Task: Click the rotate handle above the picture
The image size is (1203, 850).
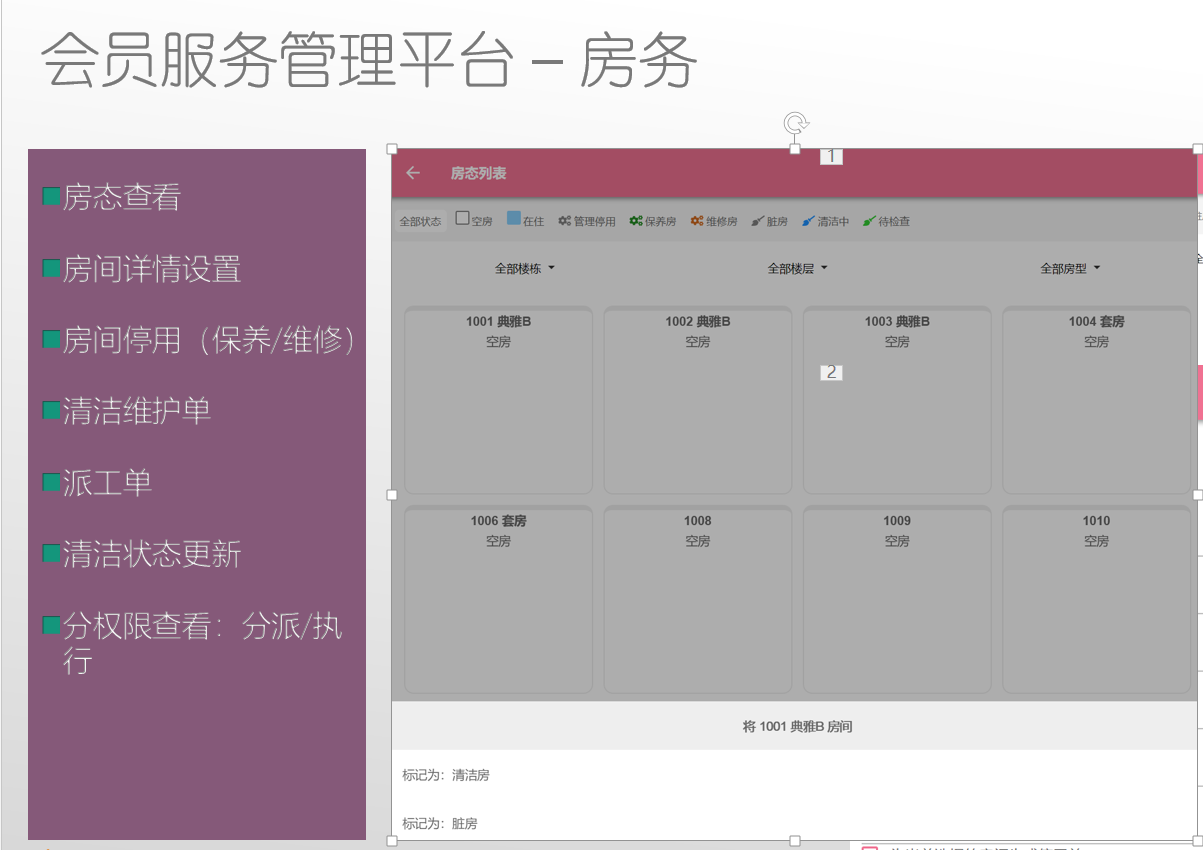Action: [795, 123]
